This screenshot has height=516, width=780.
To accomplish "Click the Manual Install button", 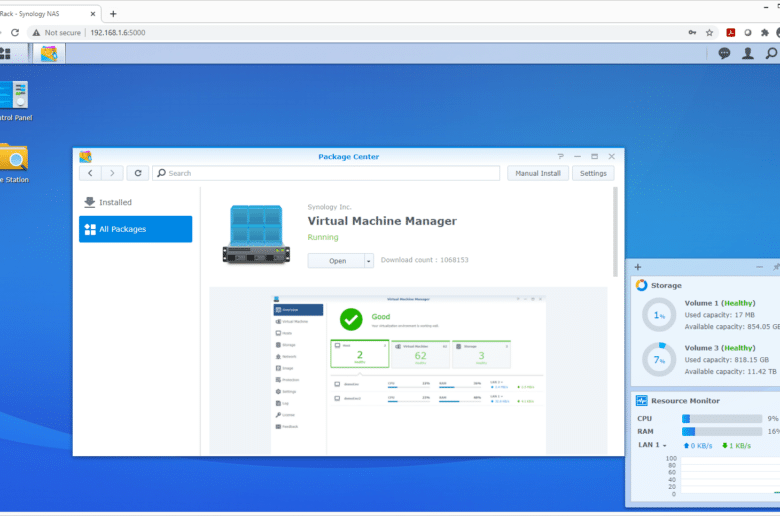I will tap(538, 173).
